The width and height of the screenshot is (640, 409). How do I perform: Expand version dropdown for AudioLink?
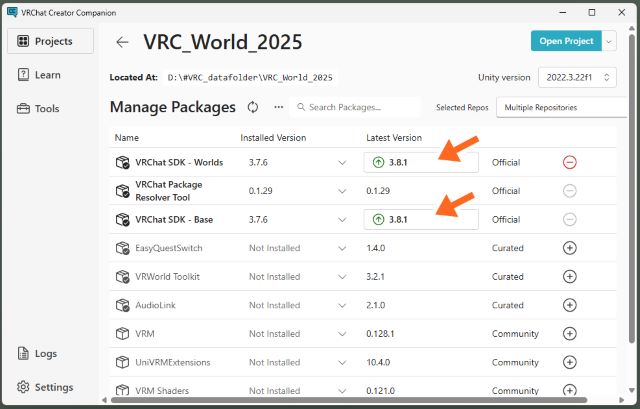342,306
